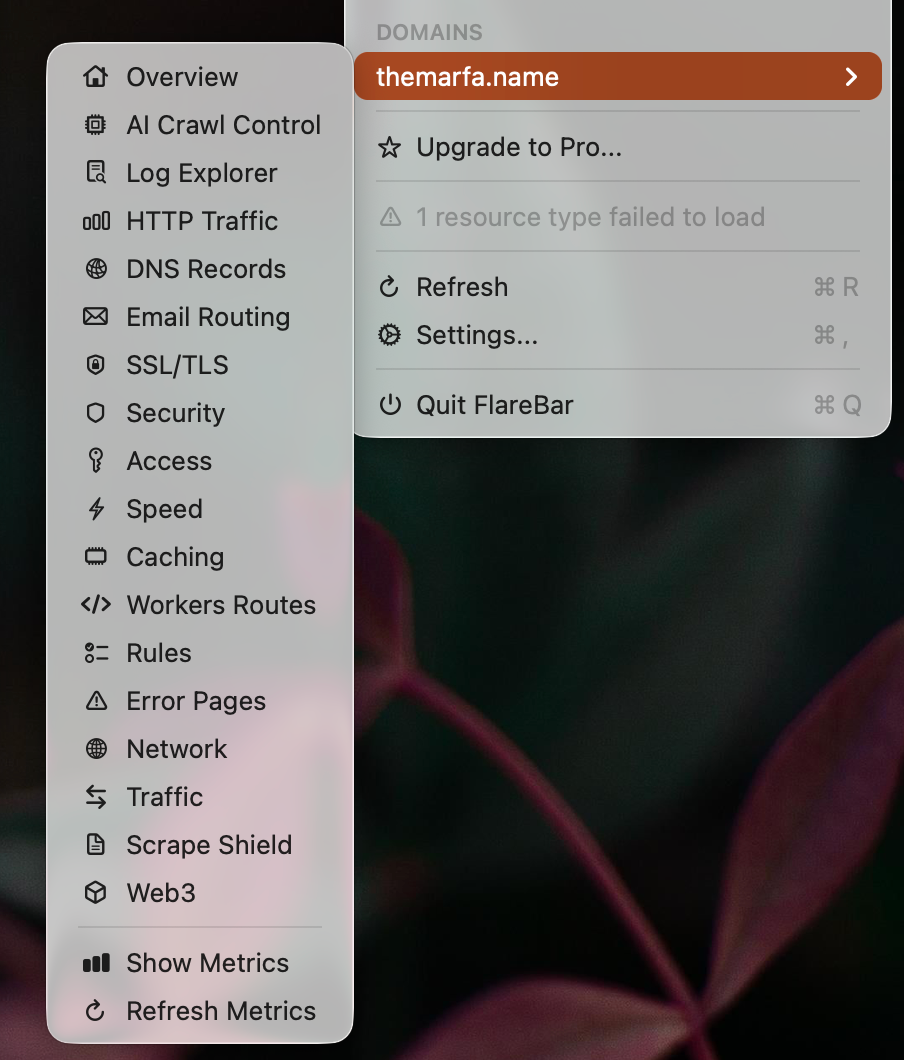Open the DNS Records menu entry
This screenshot has width=904, height=1060.
point(205,269)
